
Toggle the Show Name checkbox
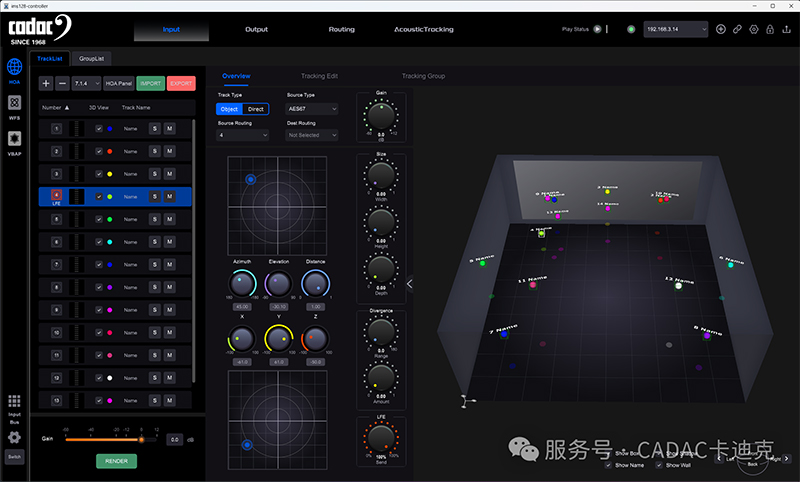coord(609,465)
